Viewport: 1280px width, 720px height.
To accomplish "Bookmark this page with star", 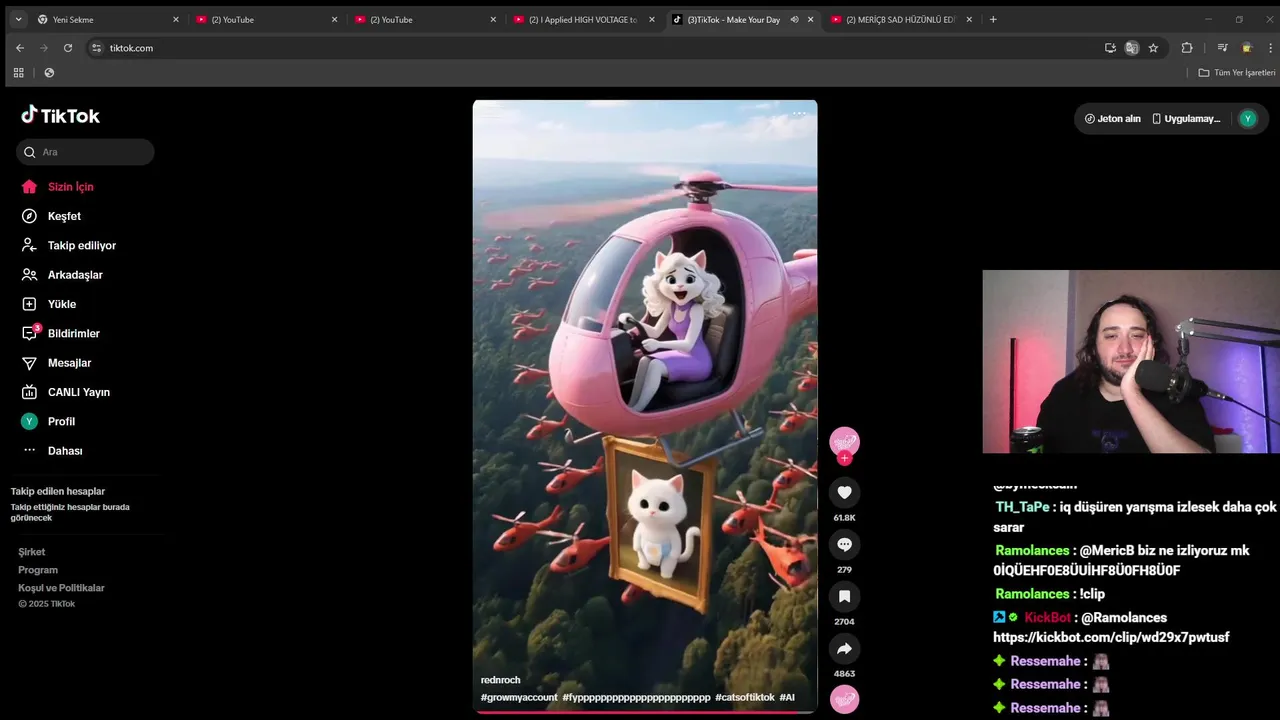I will 1153,48.
